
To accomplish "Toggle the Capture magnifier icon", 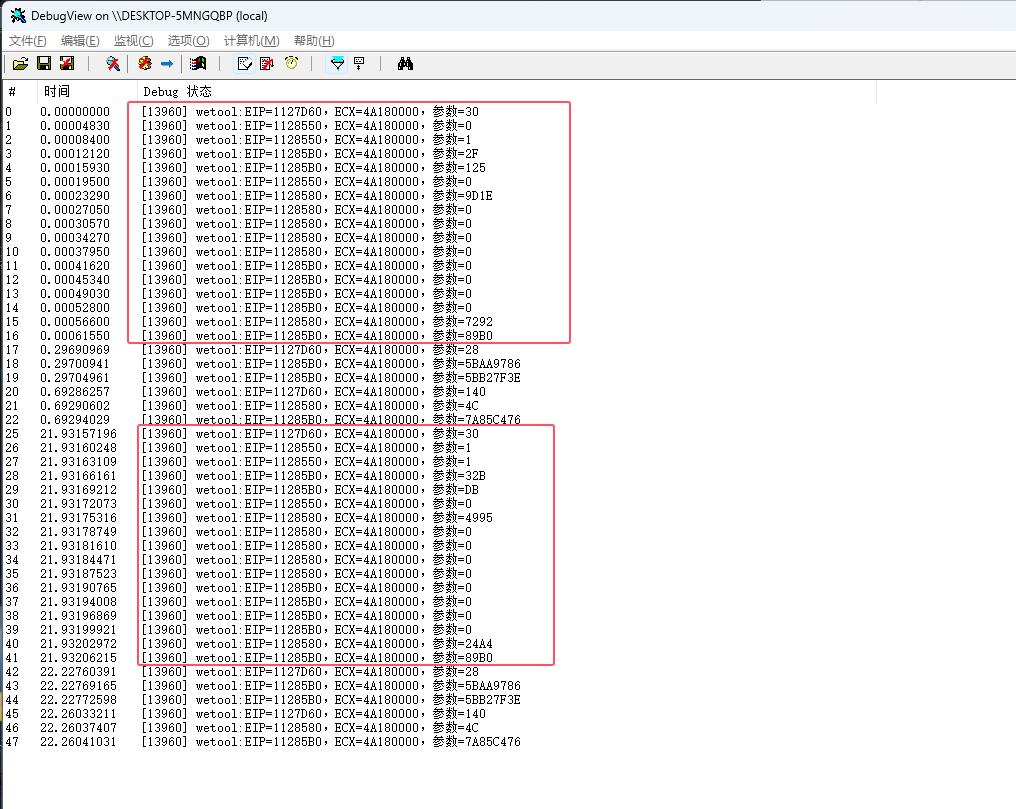I will [x=113, y=63].
